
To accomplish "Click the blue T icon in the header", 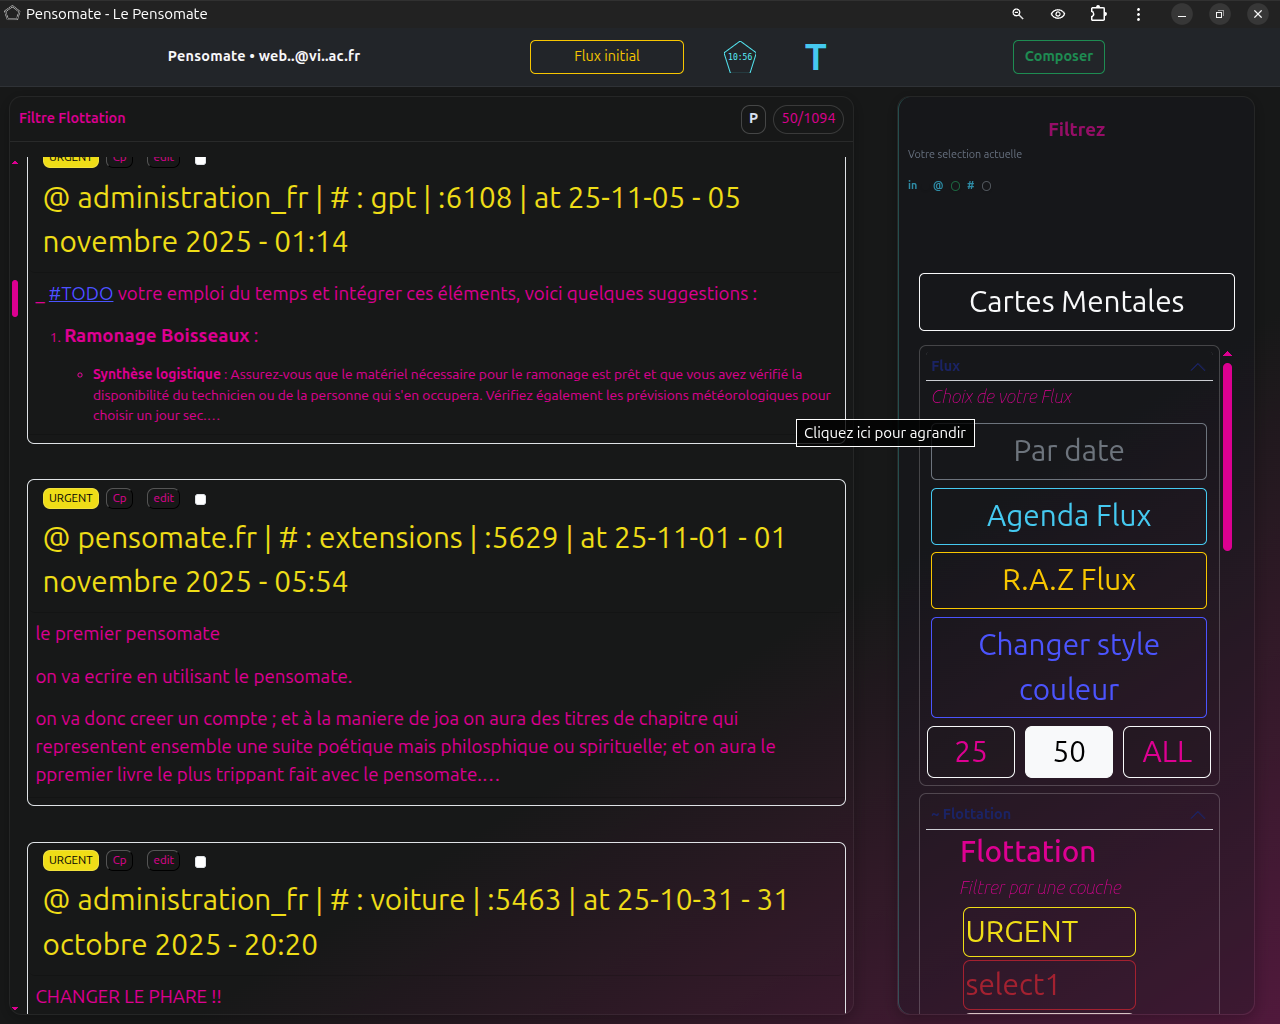I will coord(815,56).
